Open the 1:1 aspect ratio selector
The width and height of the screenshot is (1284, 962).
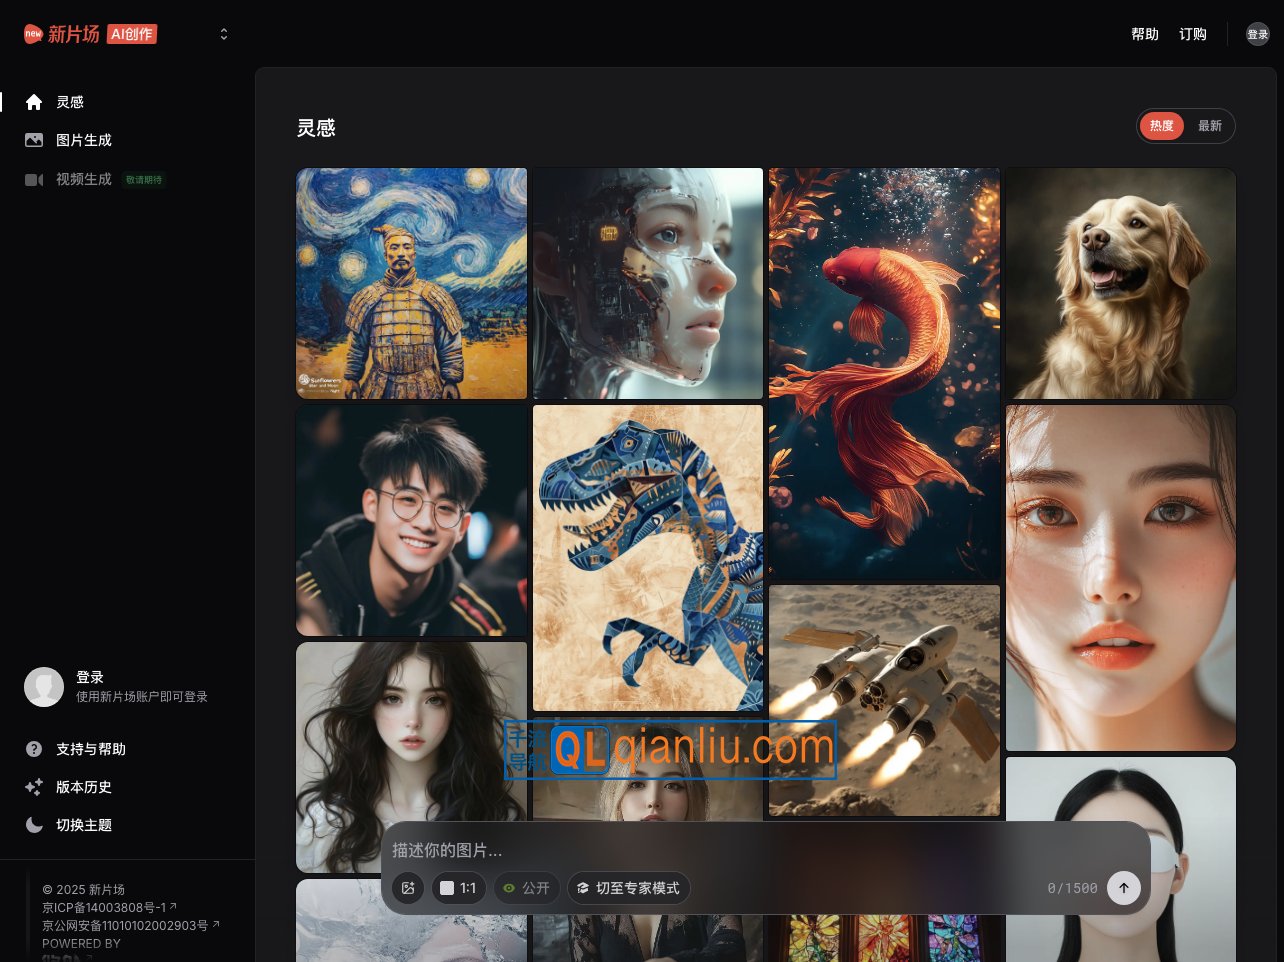point(458,888)
